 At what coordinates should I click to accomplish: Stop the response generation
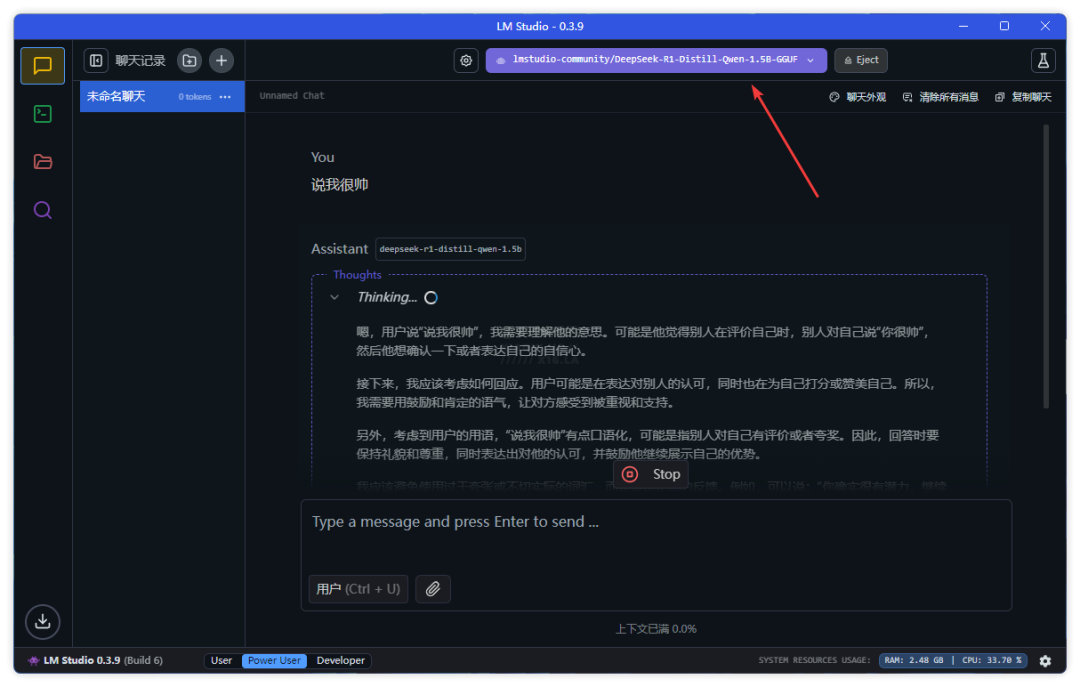tap(651, 475)
